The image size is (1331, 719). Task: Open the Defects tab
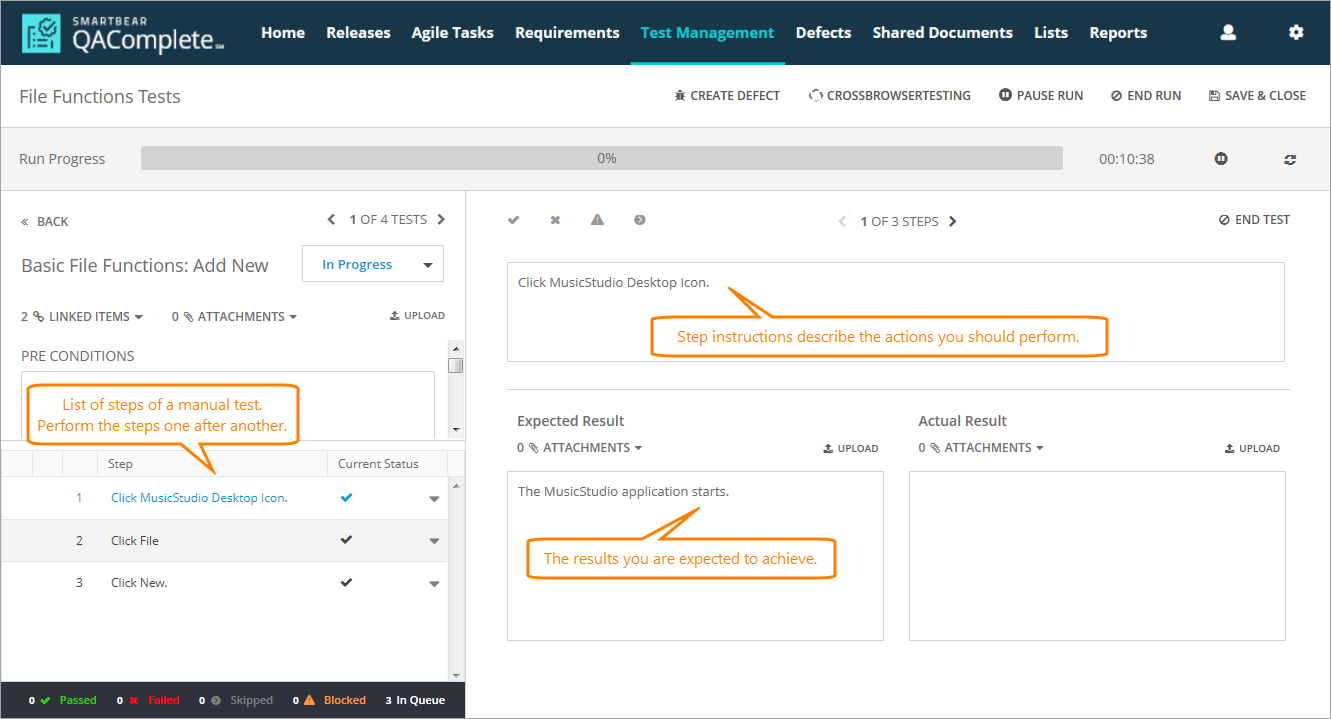click(823, 33)
